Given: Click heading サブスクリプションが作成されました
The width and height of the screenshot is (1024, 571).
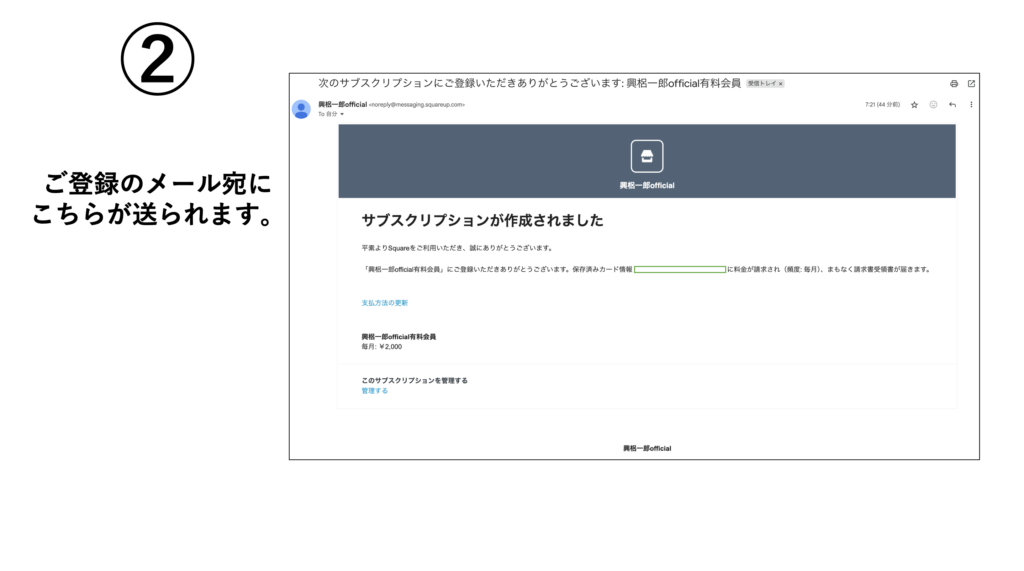Looking at the screenshot, I should [x=482, y=221].
